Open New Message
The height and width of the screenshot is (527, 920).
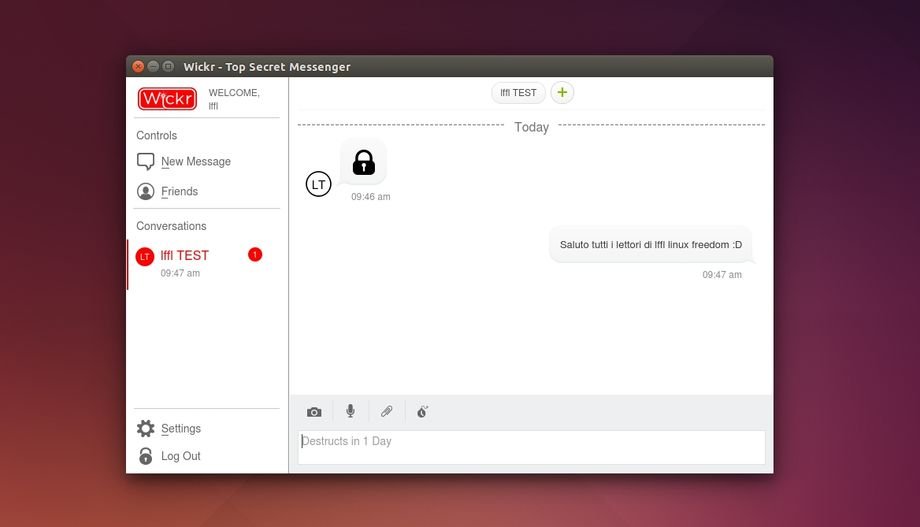195,161
